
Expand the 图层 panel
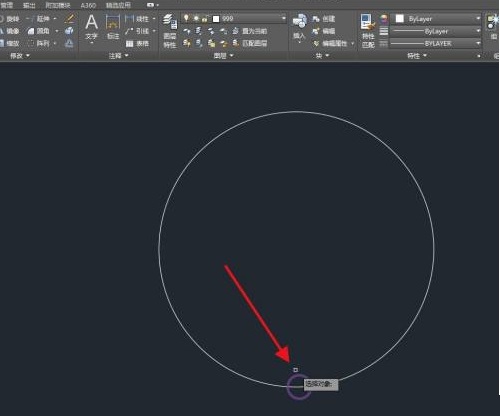(223, 56)
